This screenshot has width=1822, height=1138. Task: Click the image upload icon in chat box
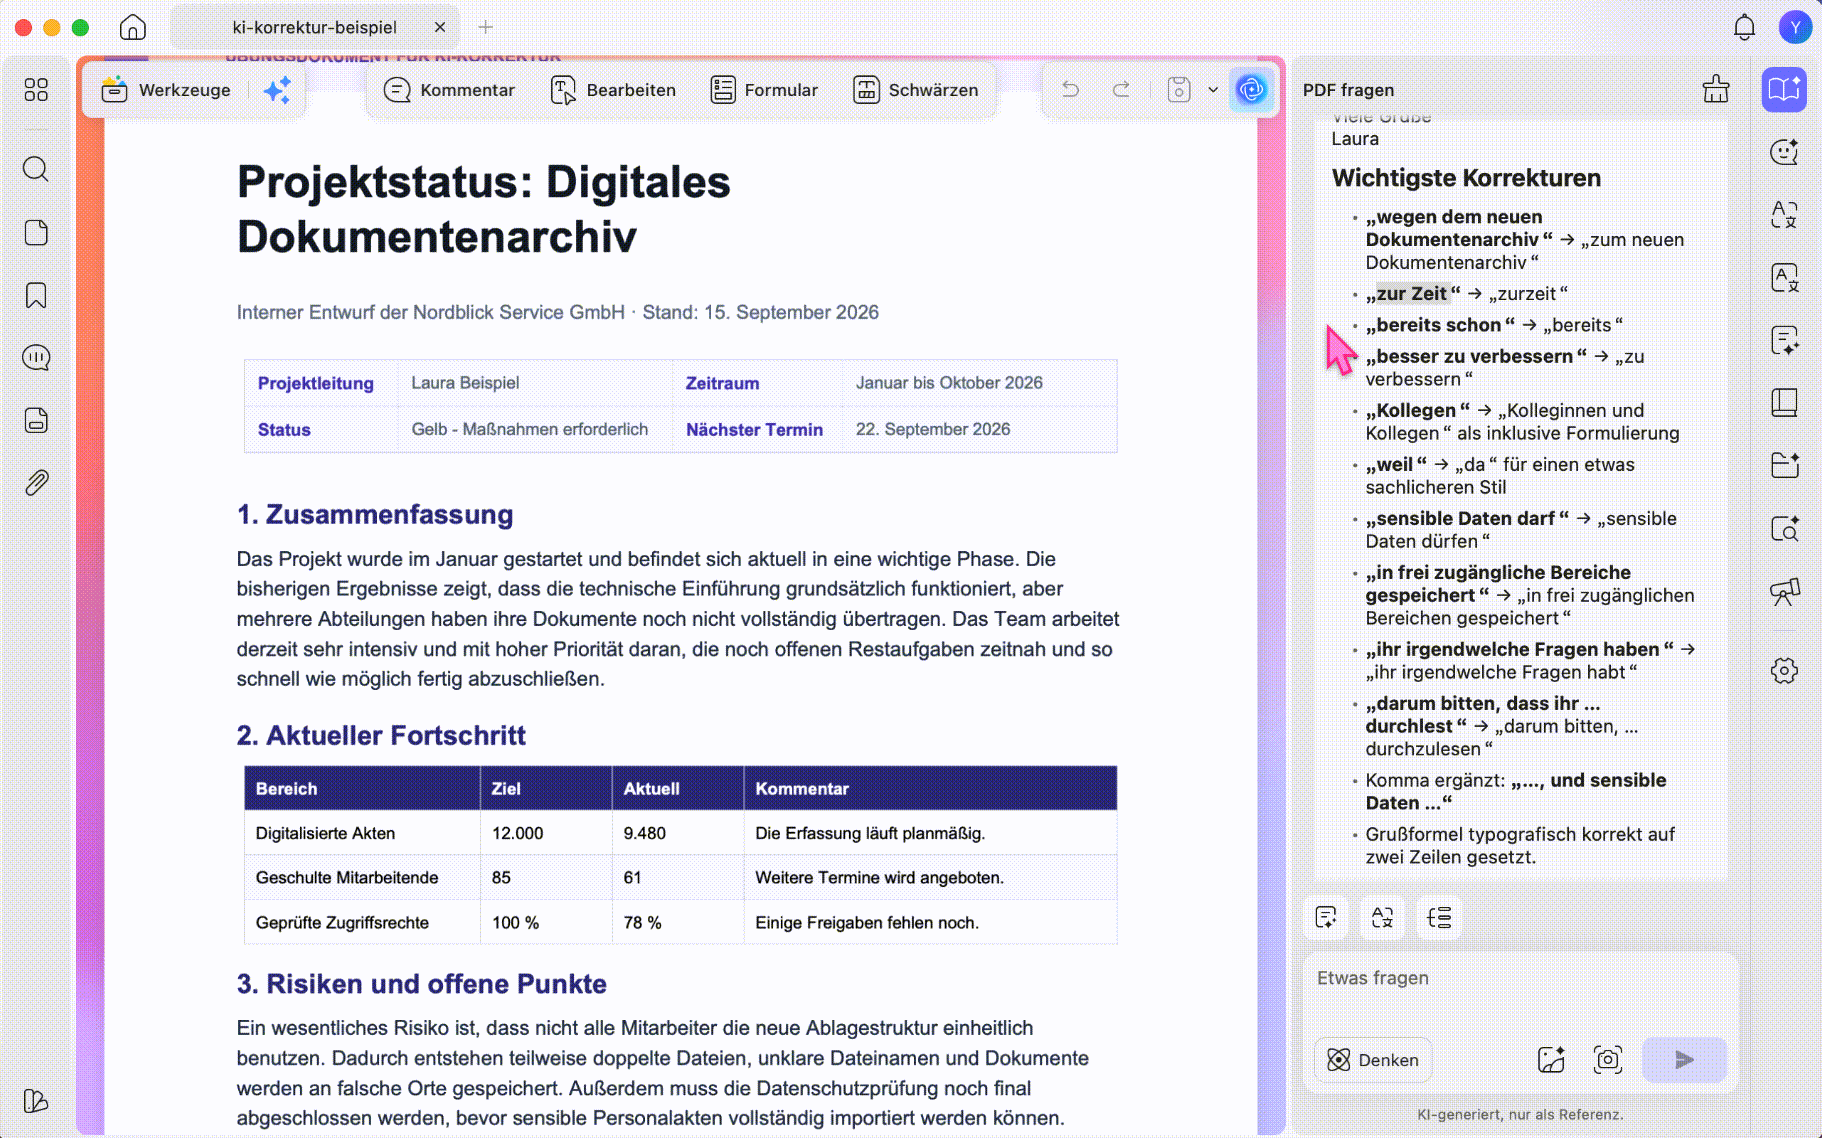1551,1059
